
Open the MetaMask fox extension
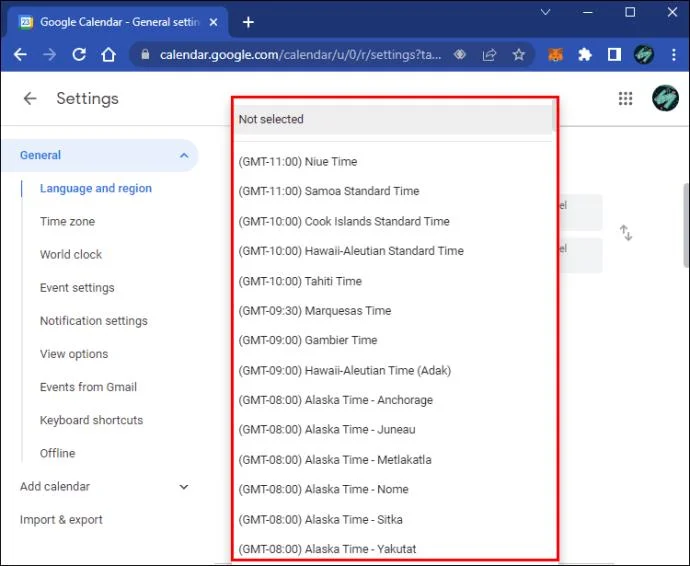point(555,55)
